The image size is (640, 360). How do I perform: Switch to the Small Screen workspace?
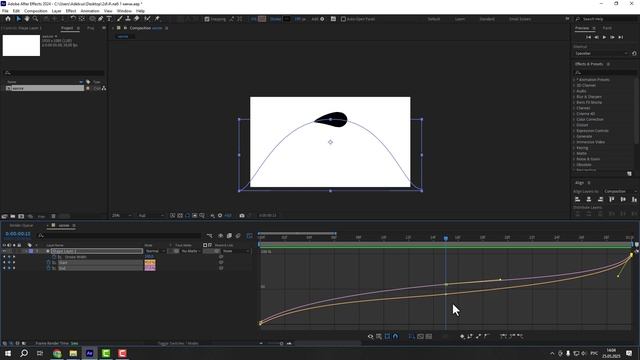520,19
